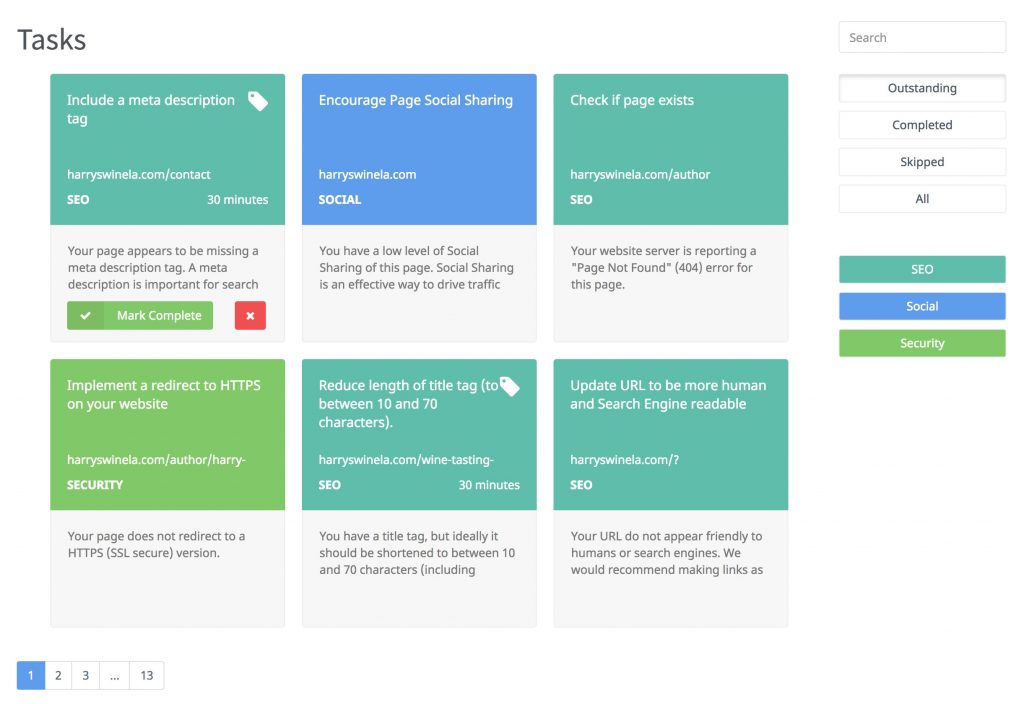This screenshot has height=704, width=1024.
Task: Open page 2 of tasks
Action: click(58, 675)
